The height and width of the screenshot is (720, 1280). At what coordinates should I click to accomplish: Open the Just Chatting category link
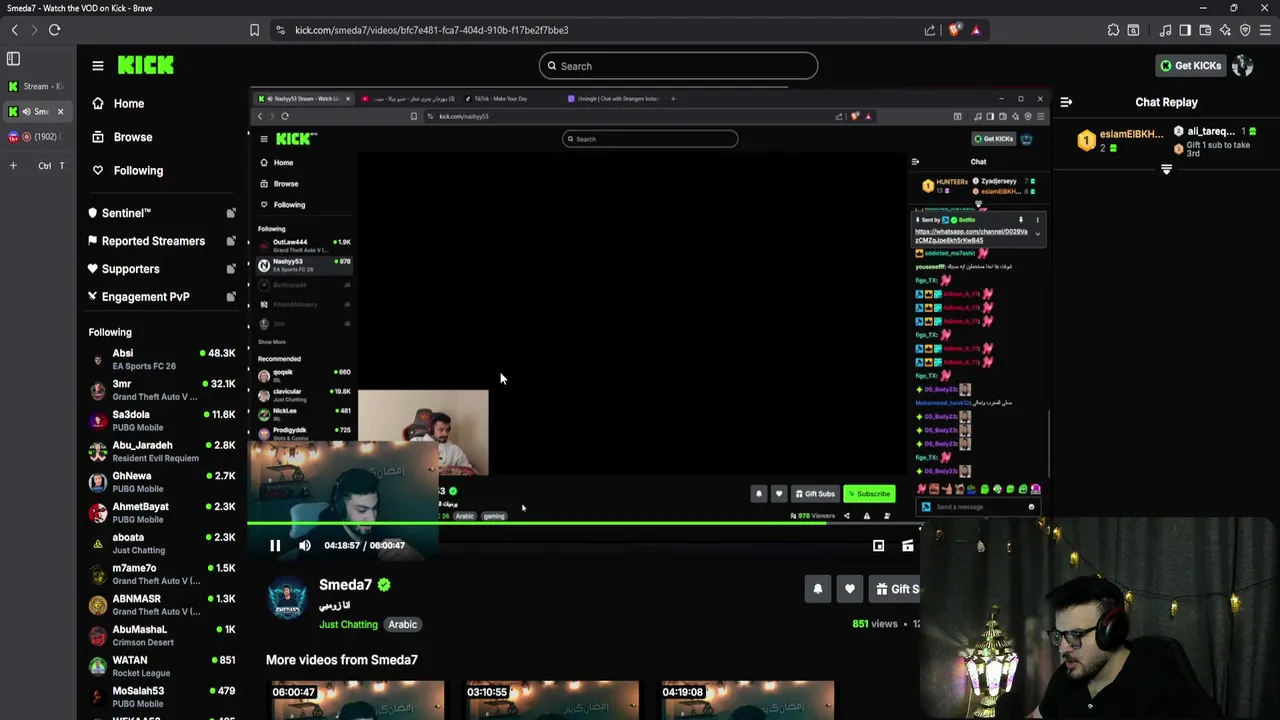(348, 625)
